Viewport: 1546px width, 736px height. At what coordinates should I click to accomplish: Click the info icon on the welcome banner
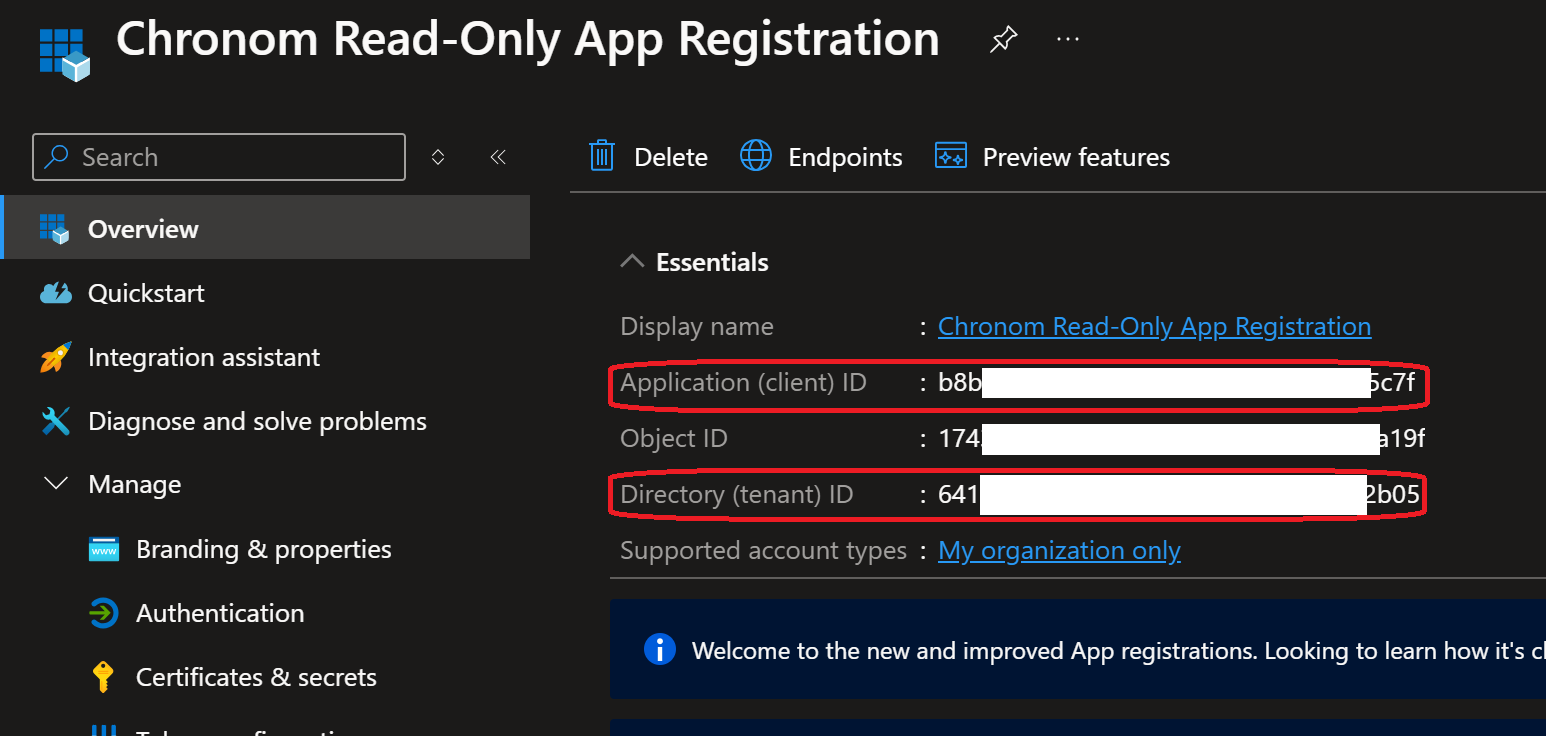(660, 649)
